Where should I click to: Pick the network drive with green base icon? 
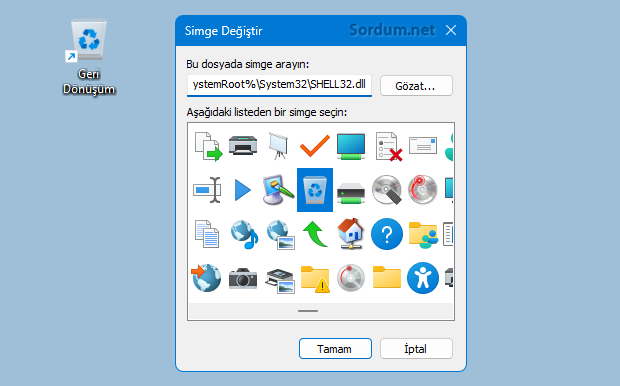[x=351, y=193]
